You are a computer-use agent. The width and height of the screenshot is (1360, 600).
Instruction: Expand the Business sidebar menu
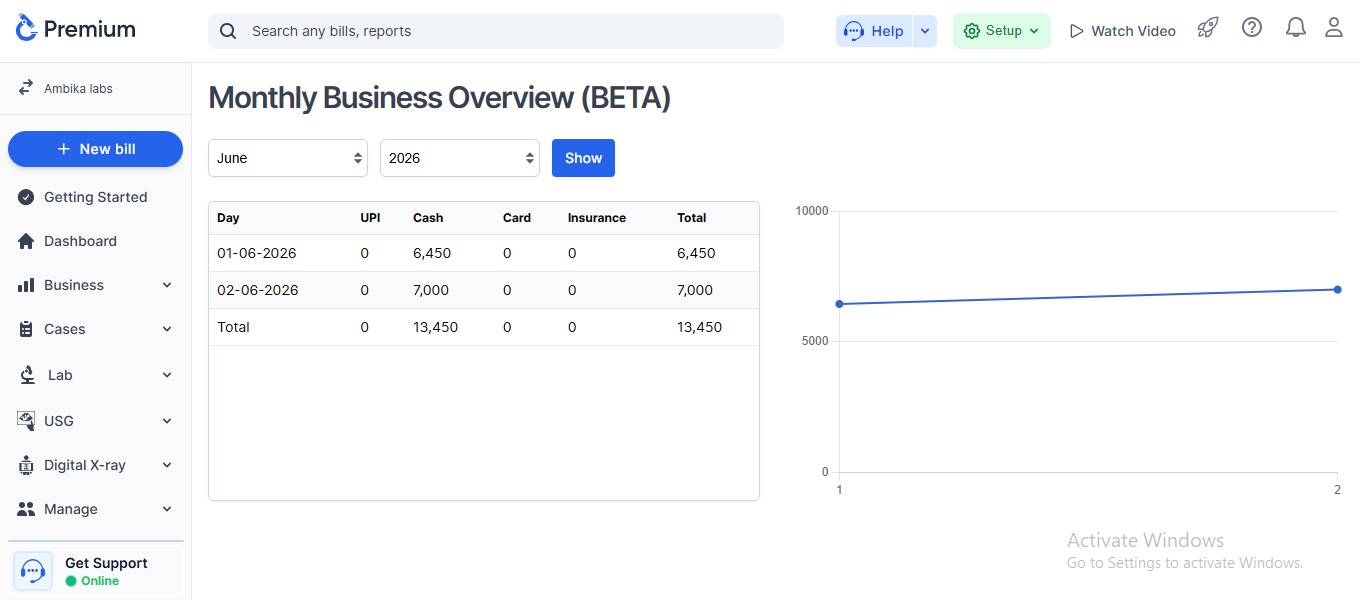tap(95, 285)
